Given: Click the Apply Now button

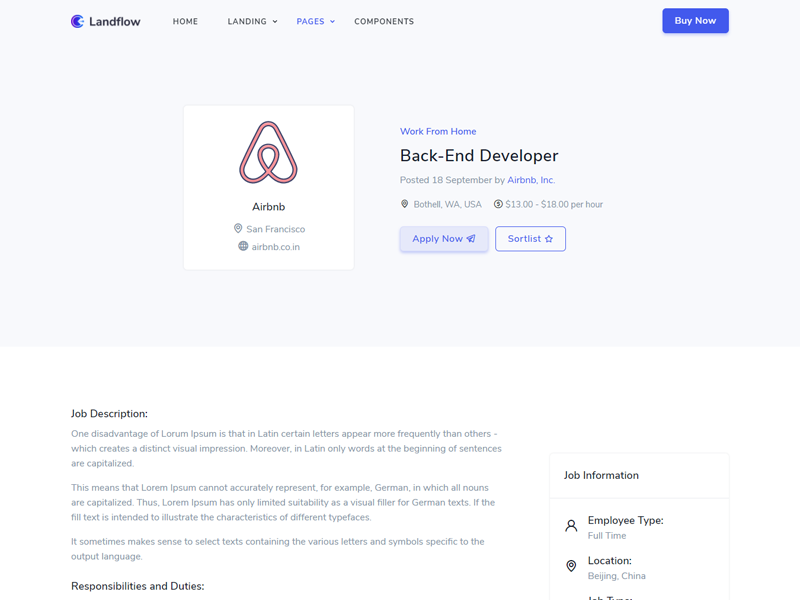Looking at the screenshot, I should coord(444,239).
